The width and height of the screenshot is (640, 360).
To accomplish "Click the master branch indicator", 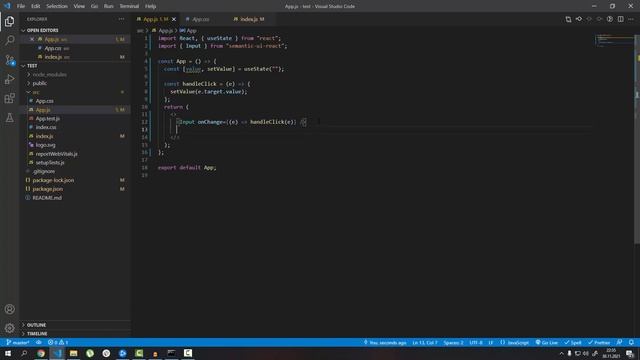I will (x=18, y=342).
